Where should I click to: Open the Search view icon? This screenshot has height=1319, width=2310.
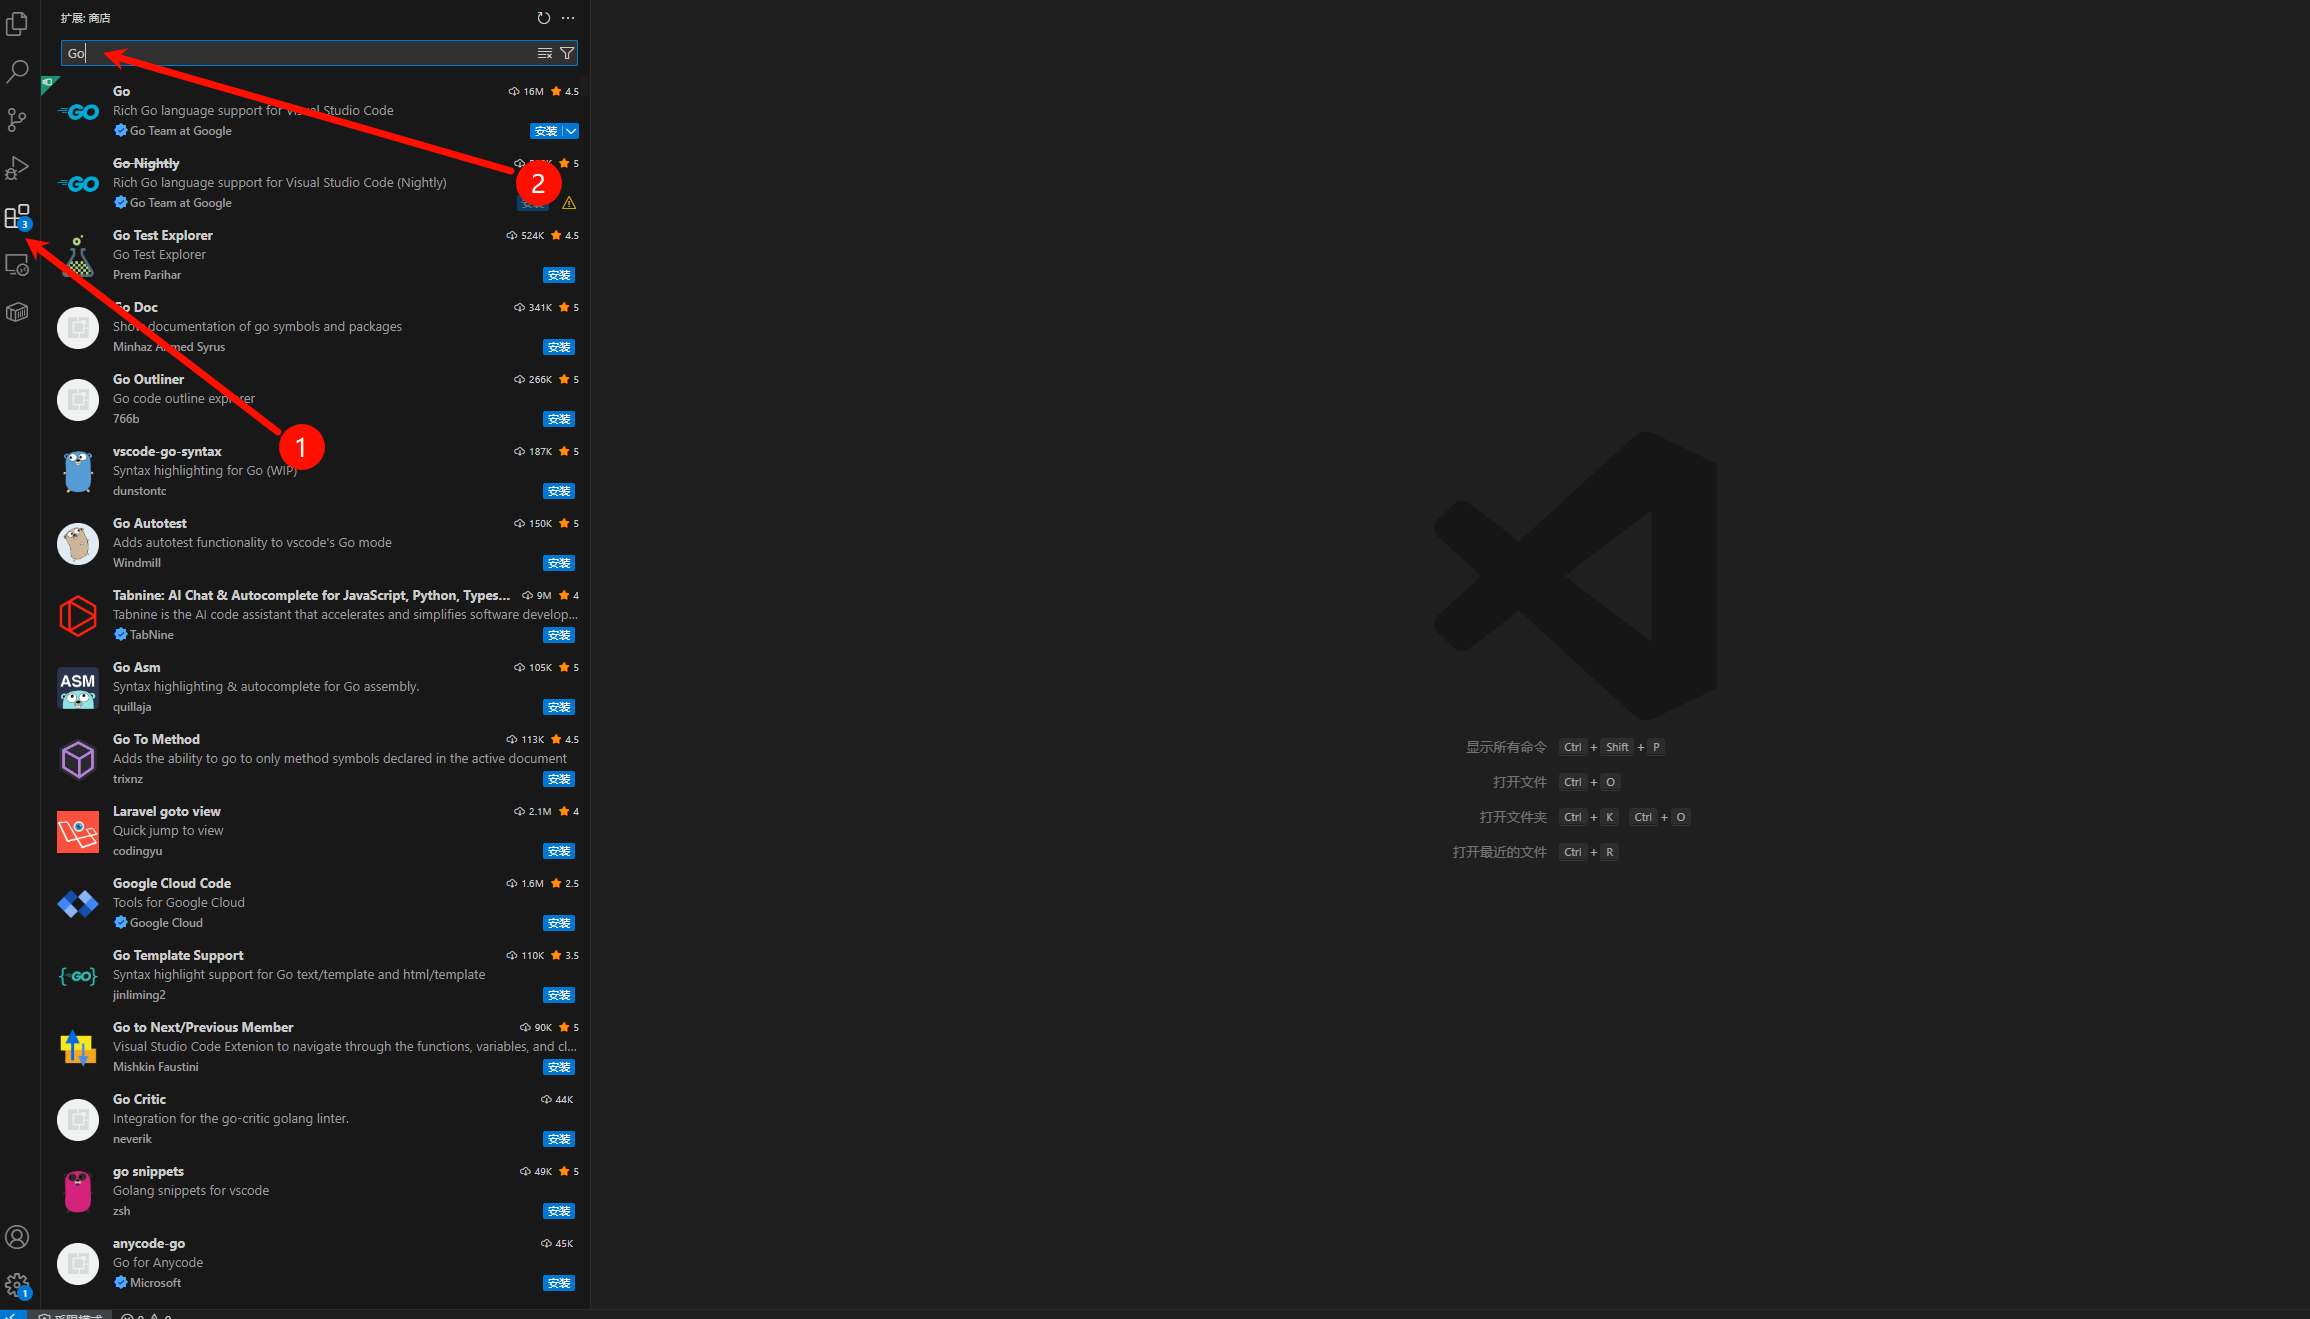pyautogui.click(x=17, y=72)
